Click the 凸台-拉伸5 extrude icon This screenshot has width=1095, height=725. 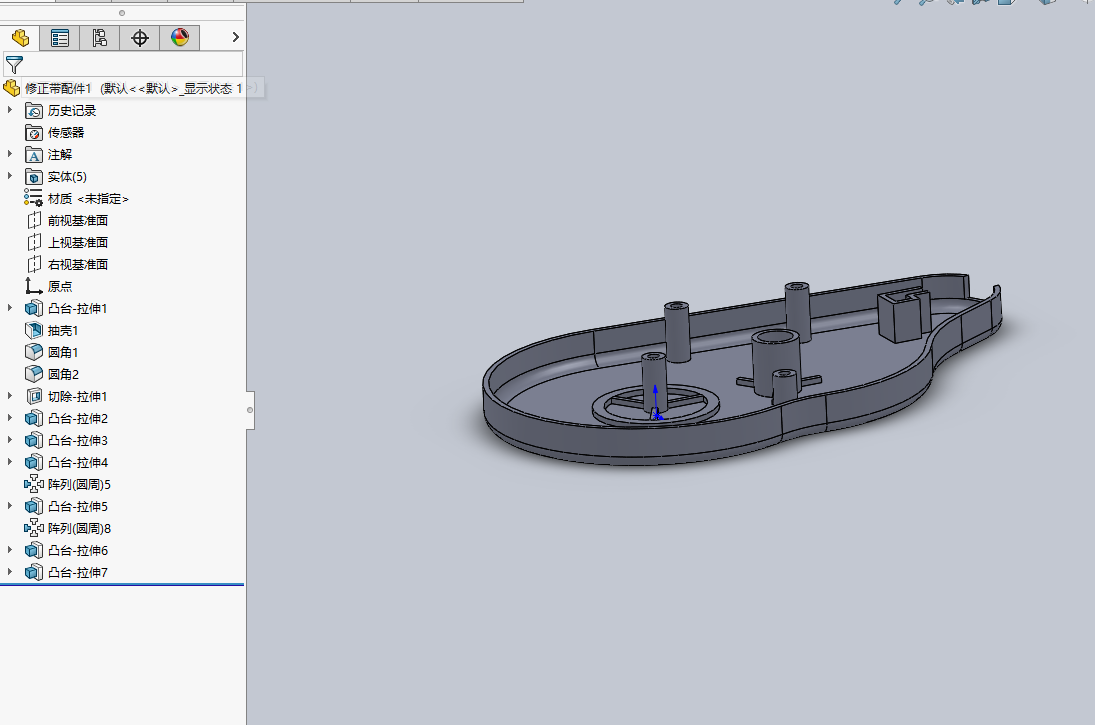[34, 506]
